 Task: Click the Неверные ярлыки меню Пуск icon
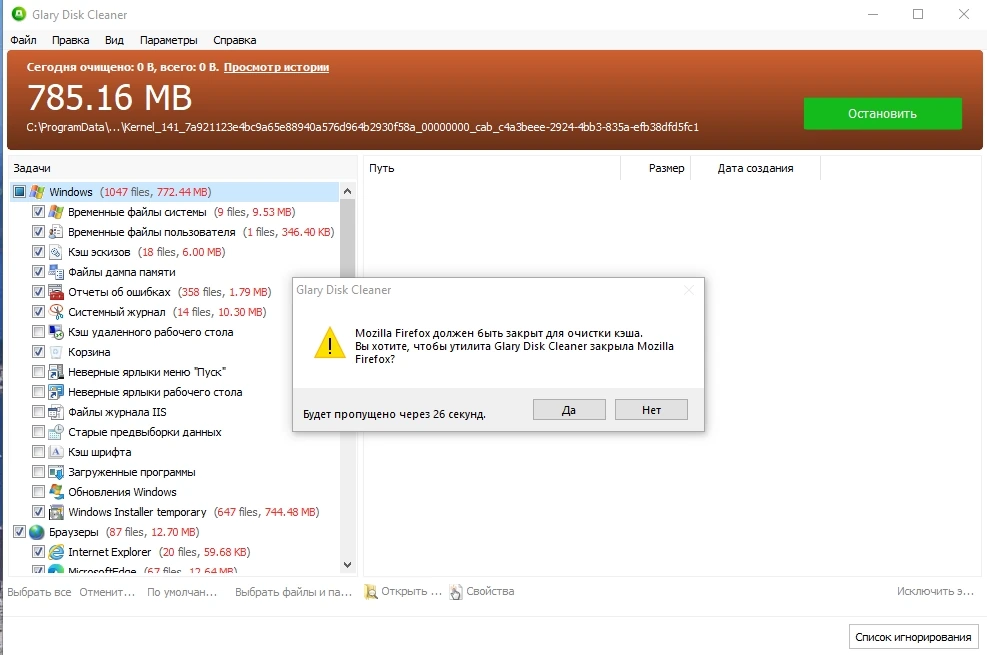[56, 372]
